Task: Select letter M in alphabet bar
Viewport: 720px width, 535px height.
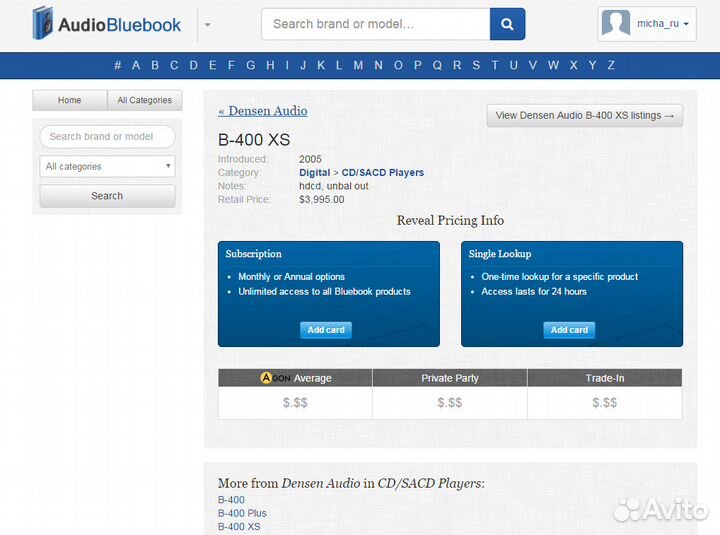Action: coord(358,65)
